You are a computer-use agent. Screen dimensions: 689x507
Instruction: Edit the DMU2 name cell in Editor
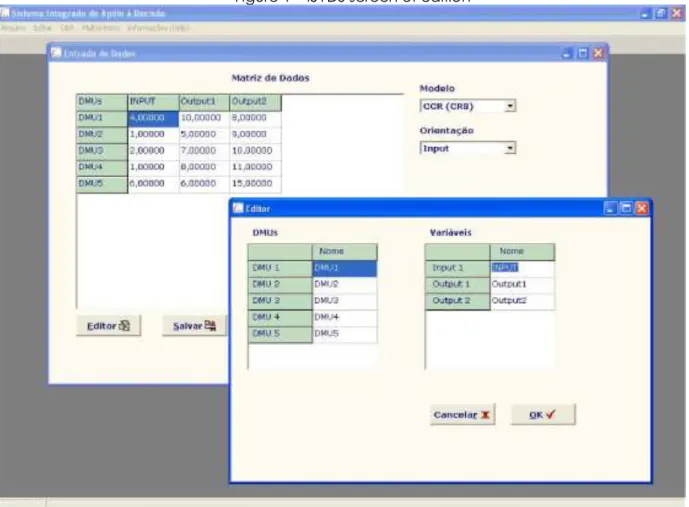[x=344, y=285]
